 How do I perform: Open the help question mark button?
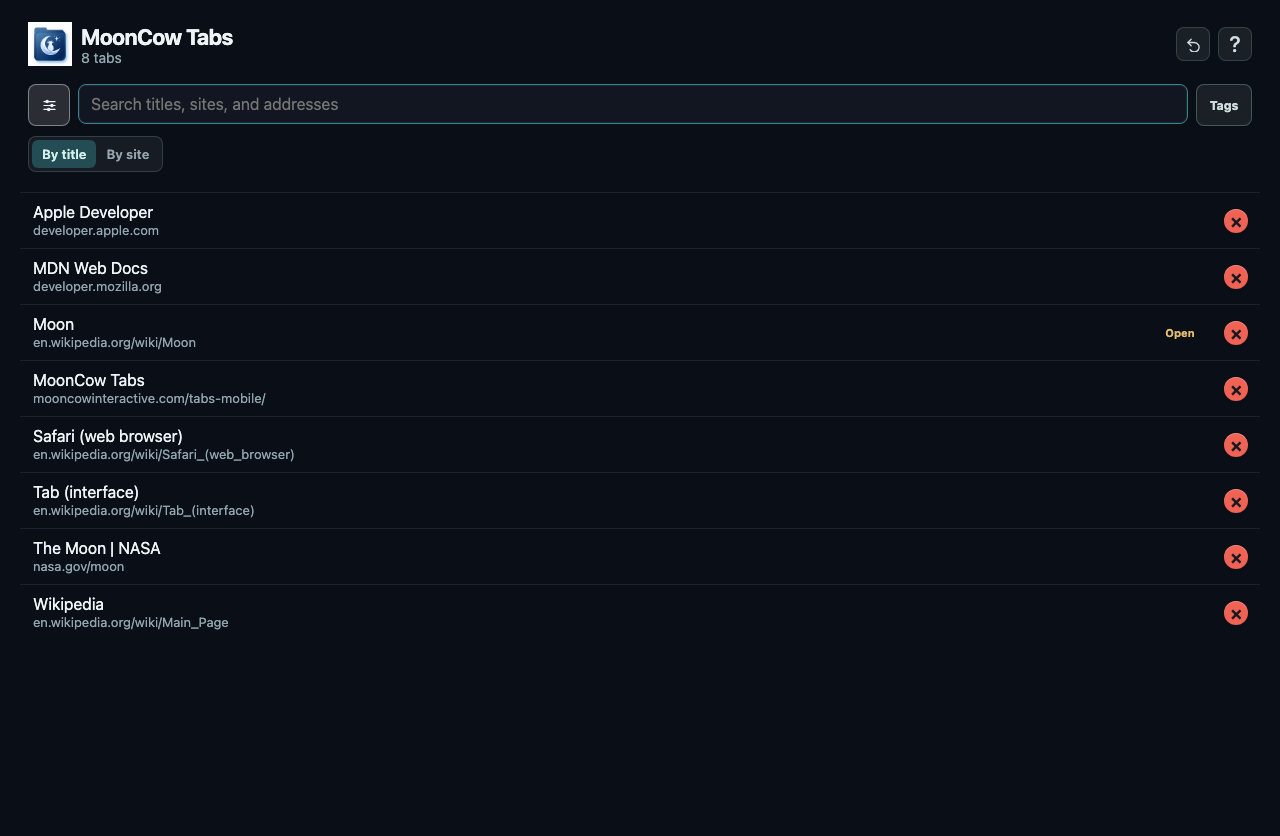(x=1235, y=44)
